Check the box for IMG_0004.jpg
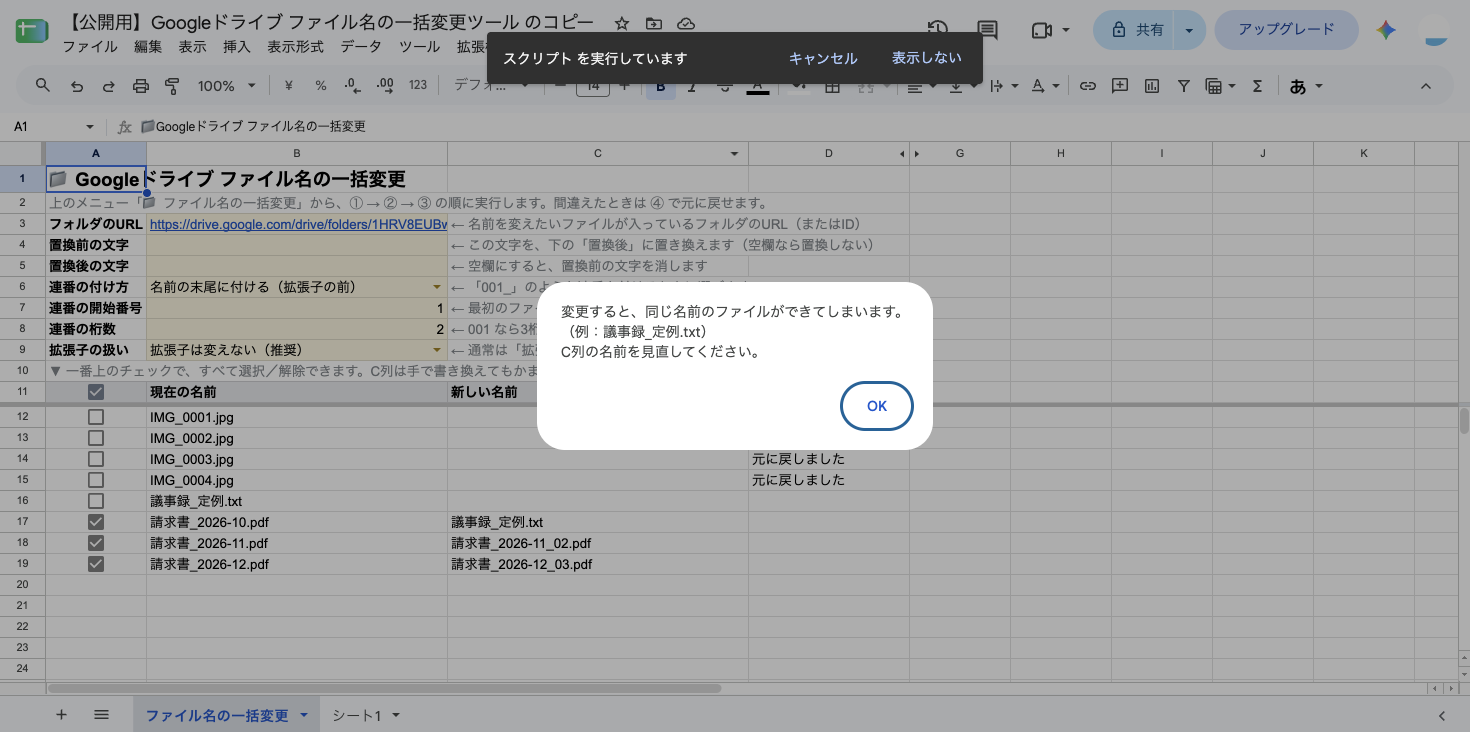 click(96, 480)
